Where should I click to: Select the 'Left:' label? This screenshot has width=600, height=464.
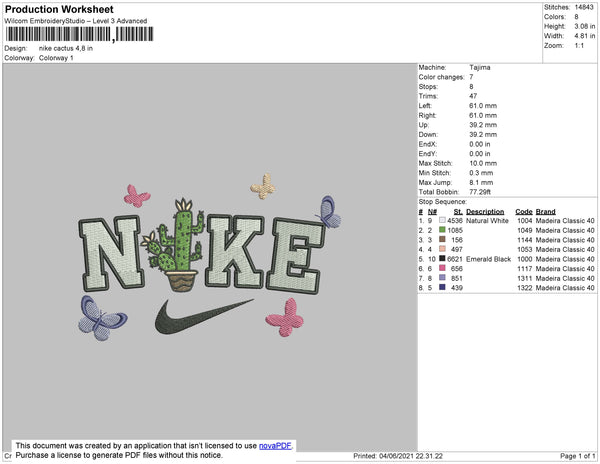[x=425, y=106]
